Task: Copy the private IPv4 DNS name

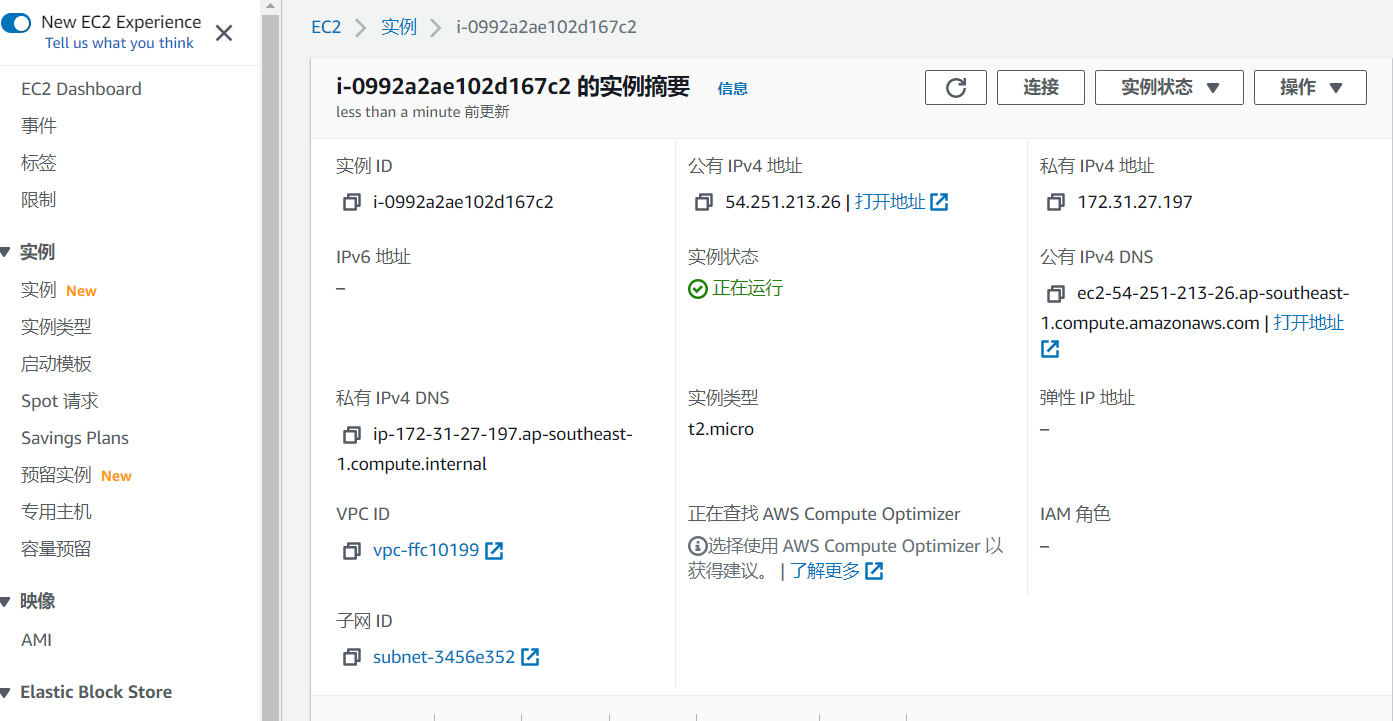Action: pos(351,435)
